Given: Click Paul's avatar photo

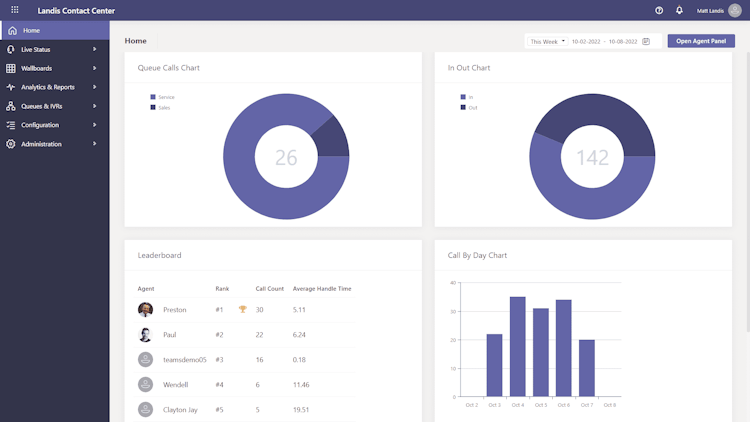Looking at the screenshot, I should click(145, 334).
